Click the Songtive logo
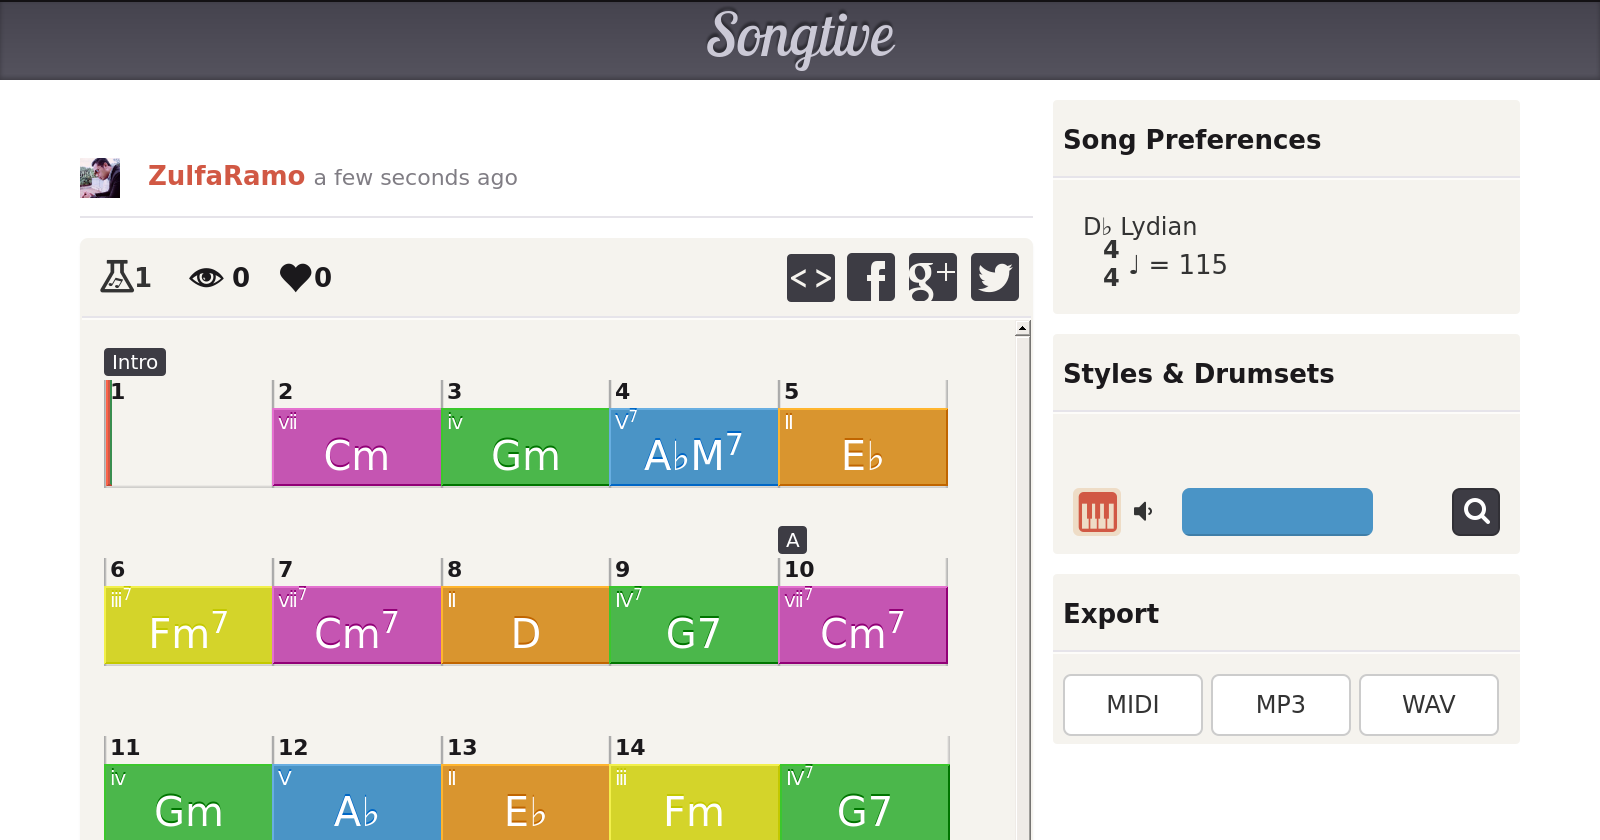1600x840 pixels. coord(800,38)
